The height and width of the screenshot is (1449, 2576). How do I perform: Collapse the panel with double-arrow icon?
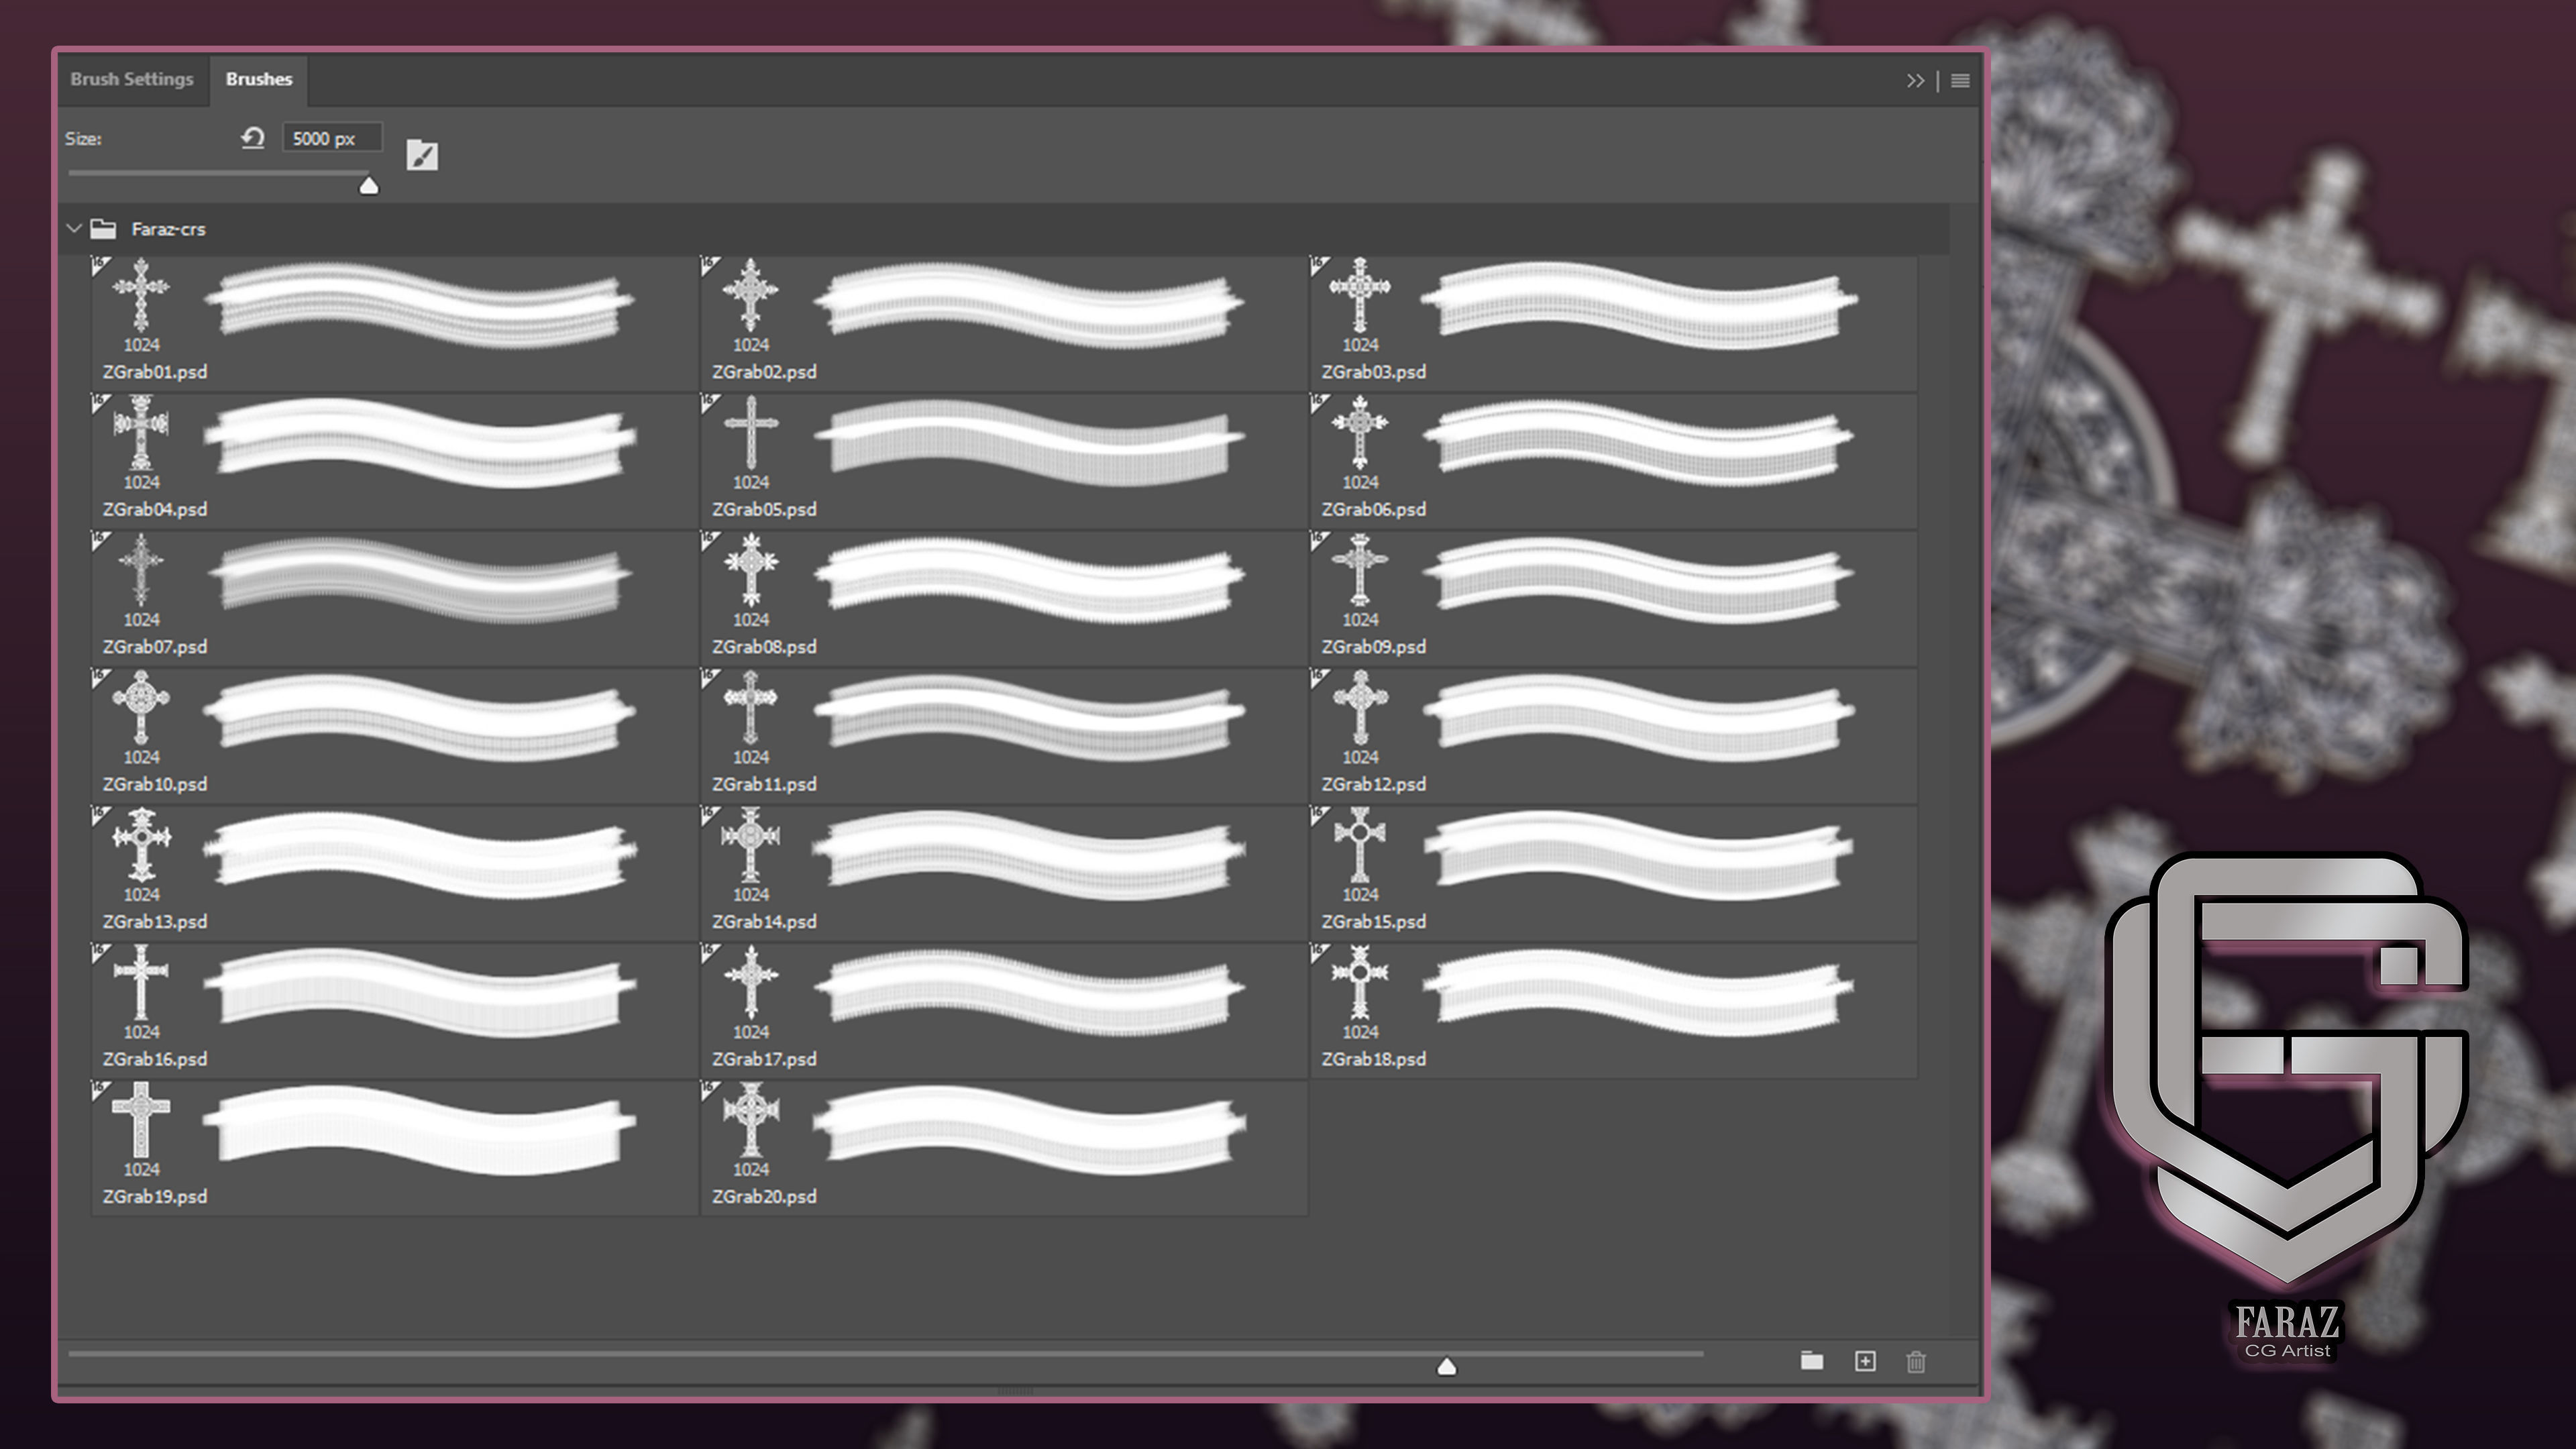pyautogui.click(x=1915, y=81)
